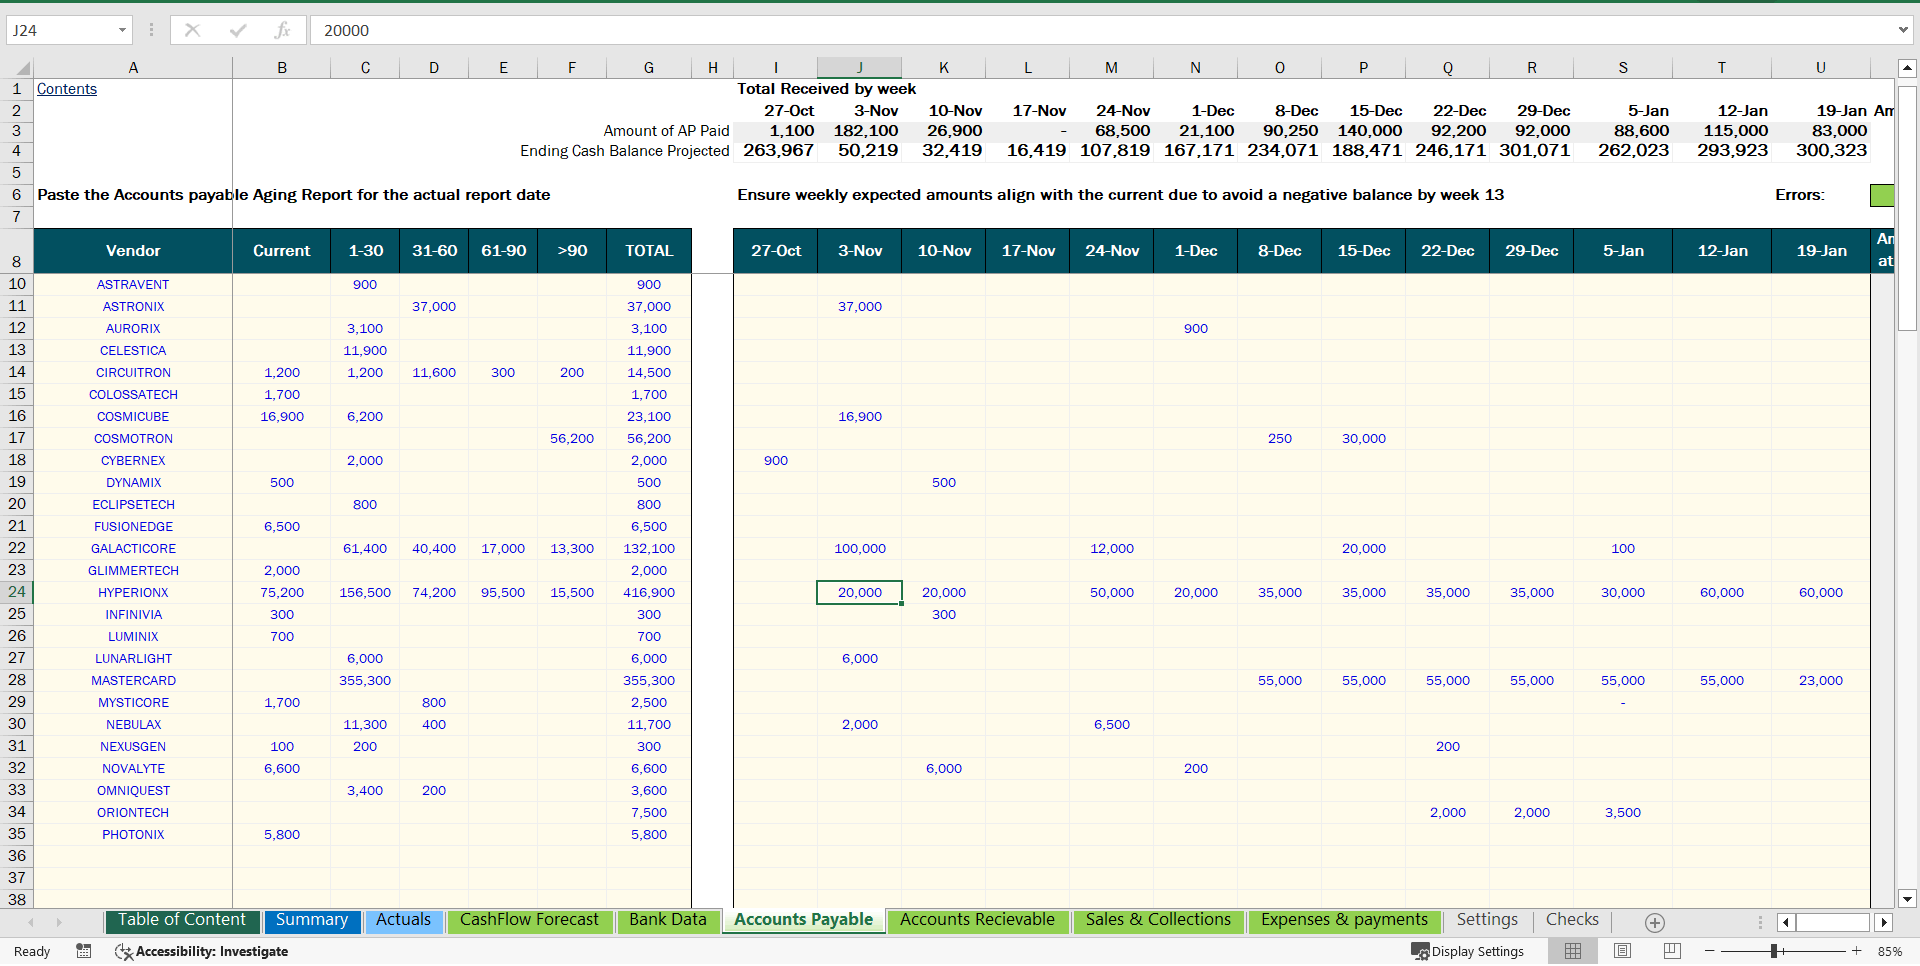Switch to the Actuals sheet tab

(404, 920)
